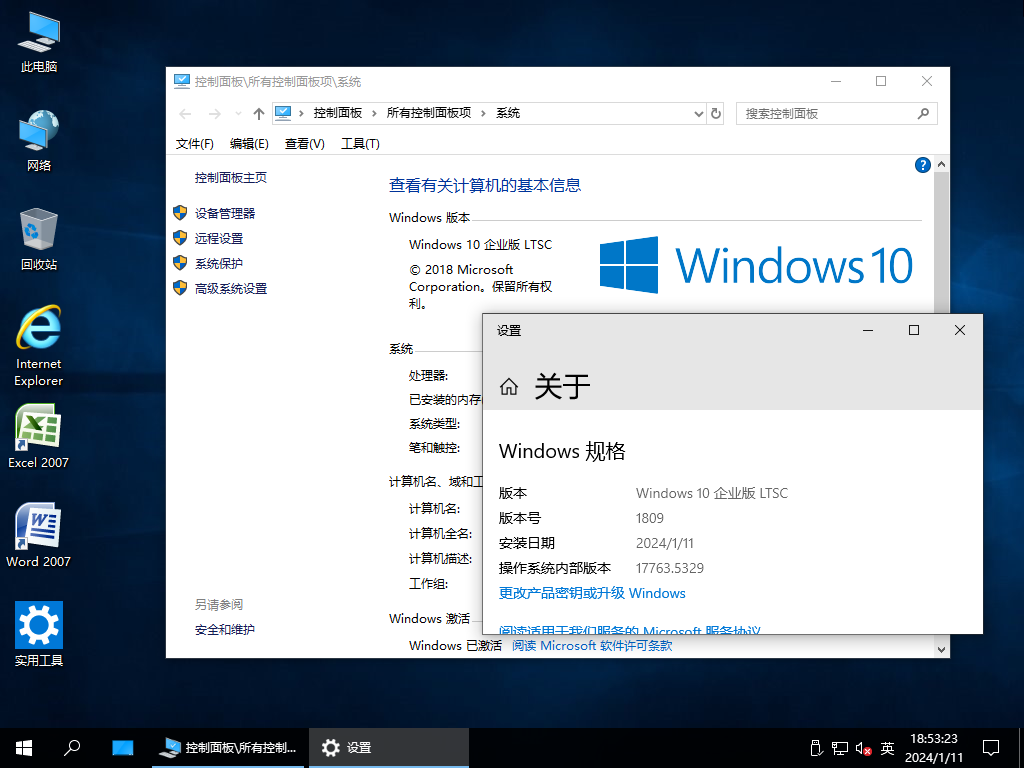The height and width of the screenshot is (768, 1024).
Task: Expand chevron before 控制面板 breadcrumb
Action: [301, 114]
